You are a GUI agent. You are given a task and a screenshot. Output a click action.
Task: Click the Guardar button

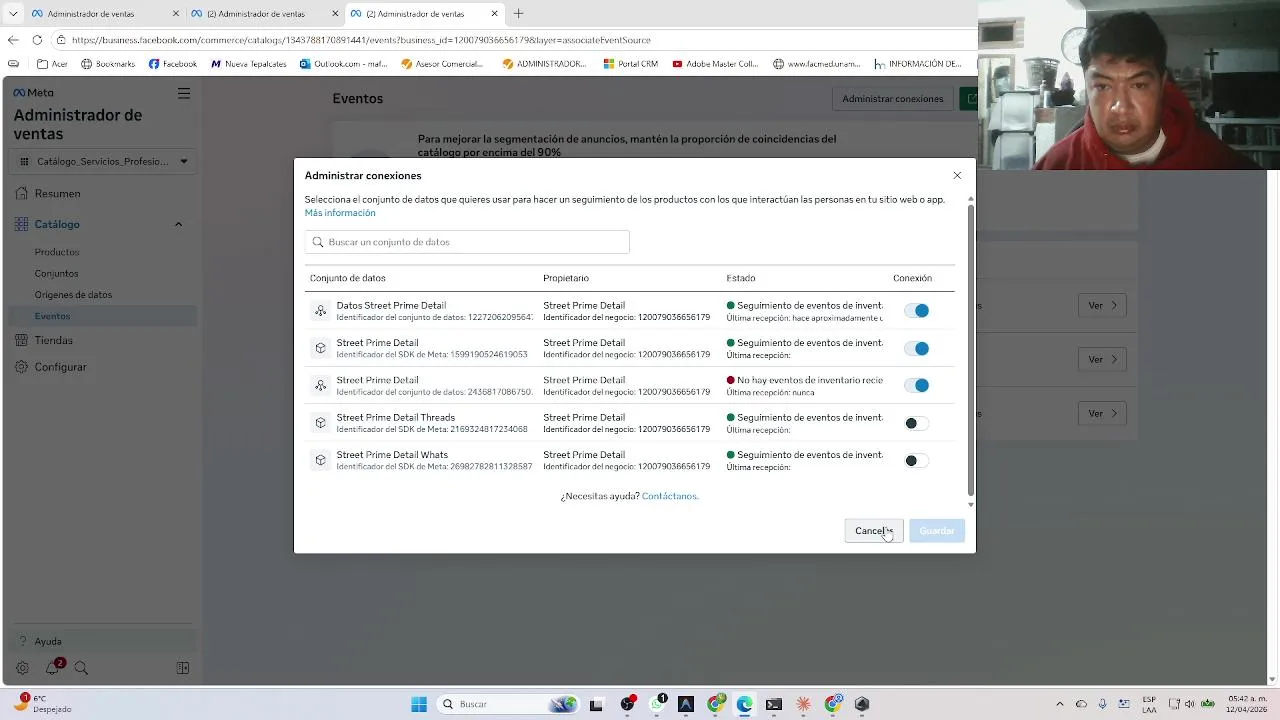(937, 531)
